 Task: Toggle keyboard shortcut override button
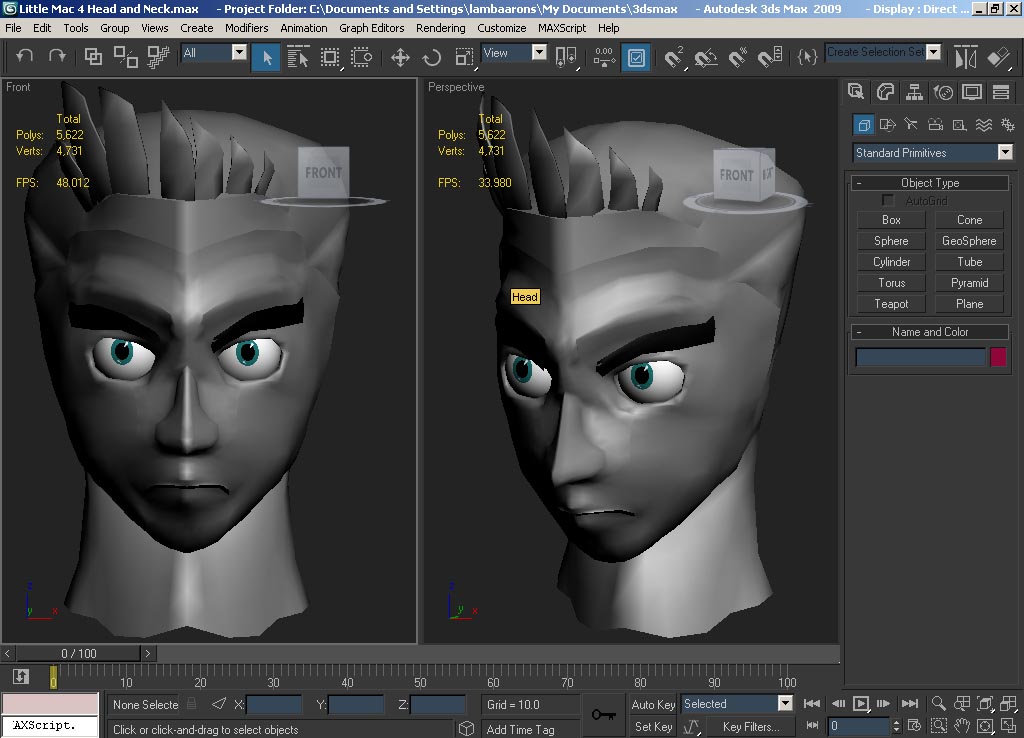pos(637,57)
